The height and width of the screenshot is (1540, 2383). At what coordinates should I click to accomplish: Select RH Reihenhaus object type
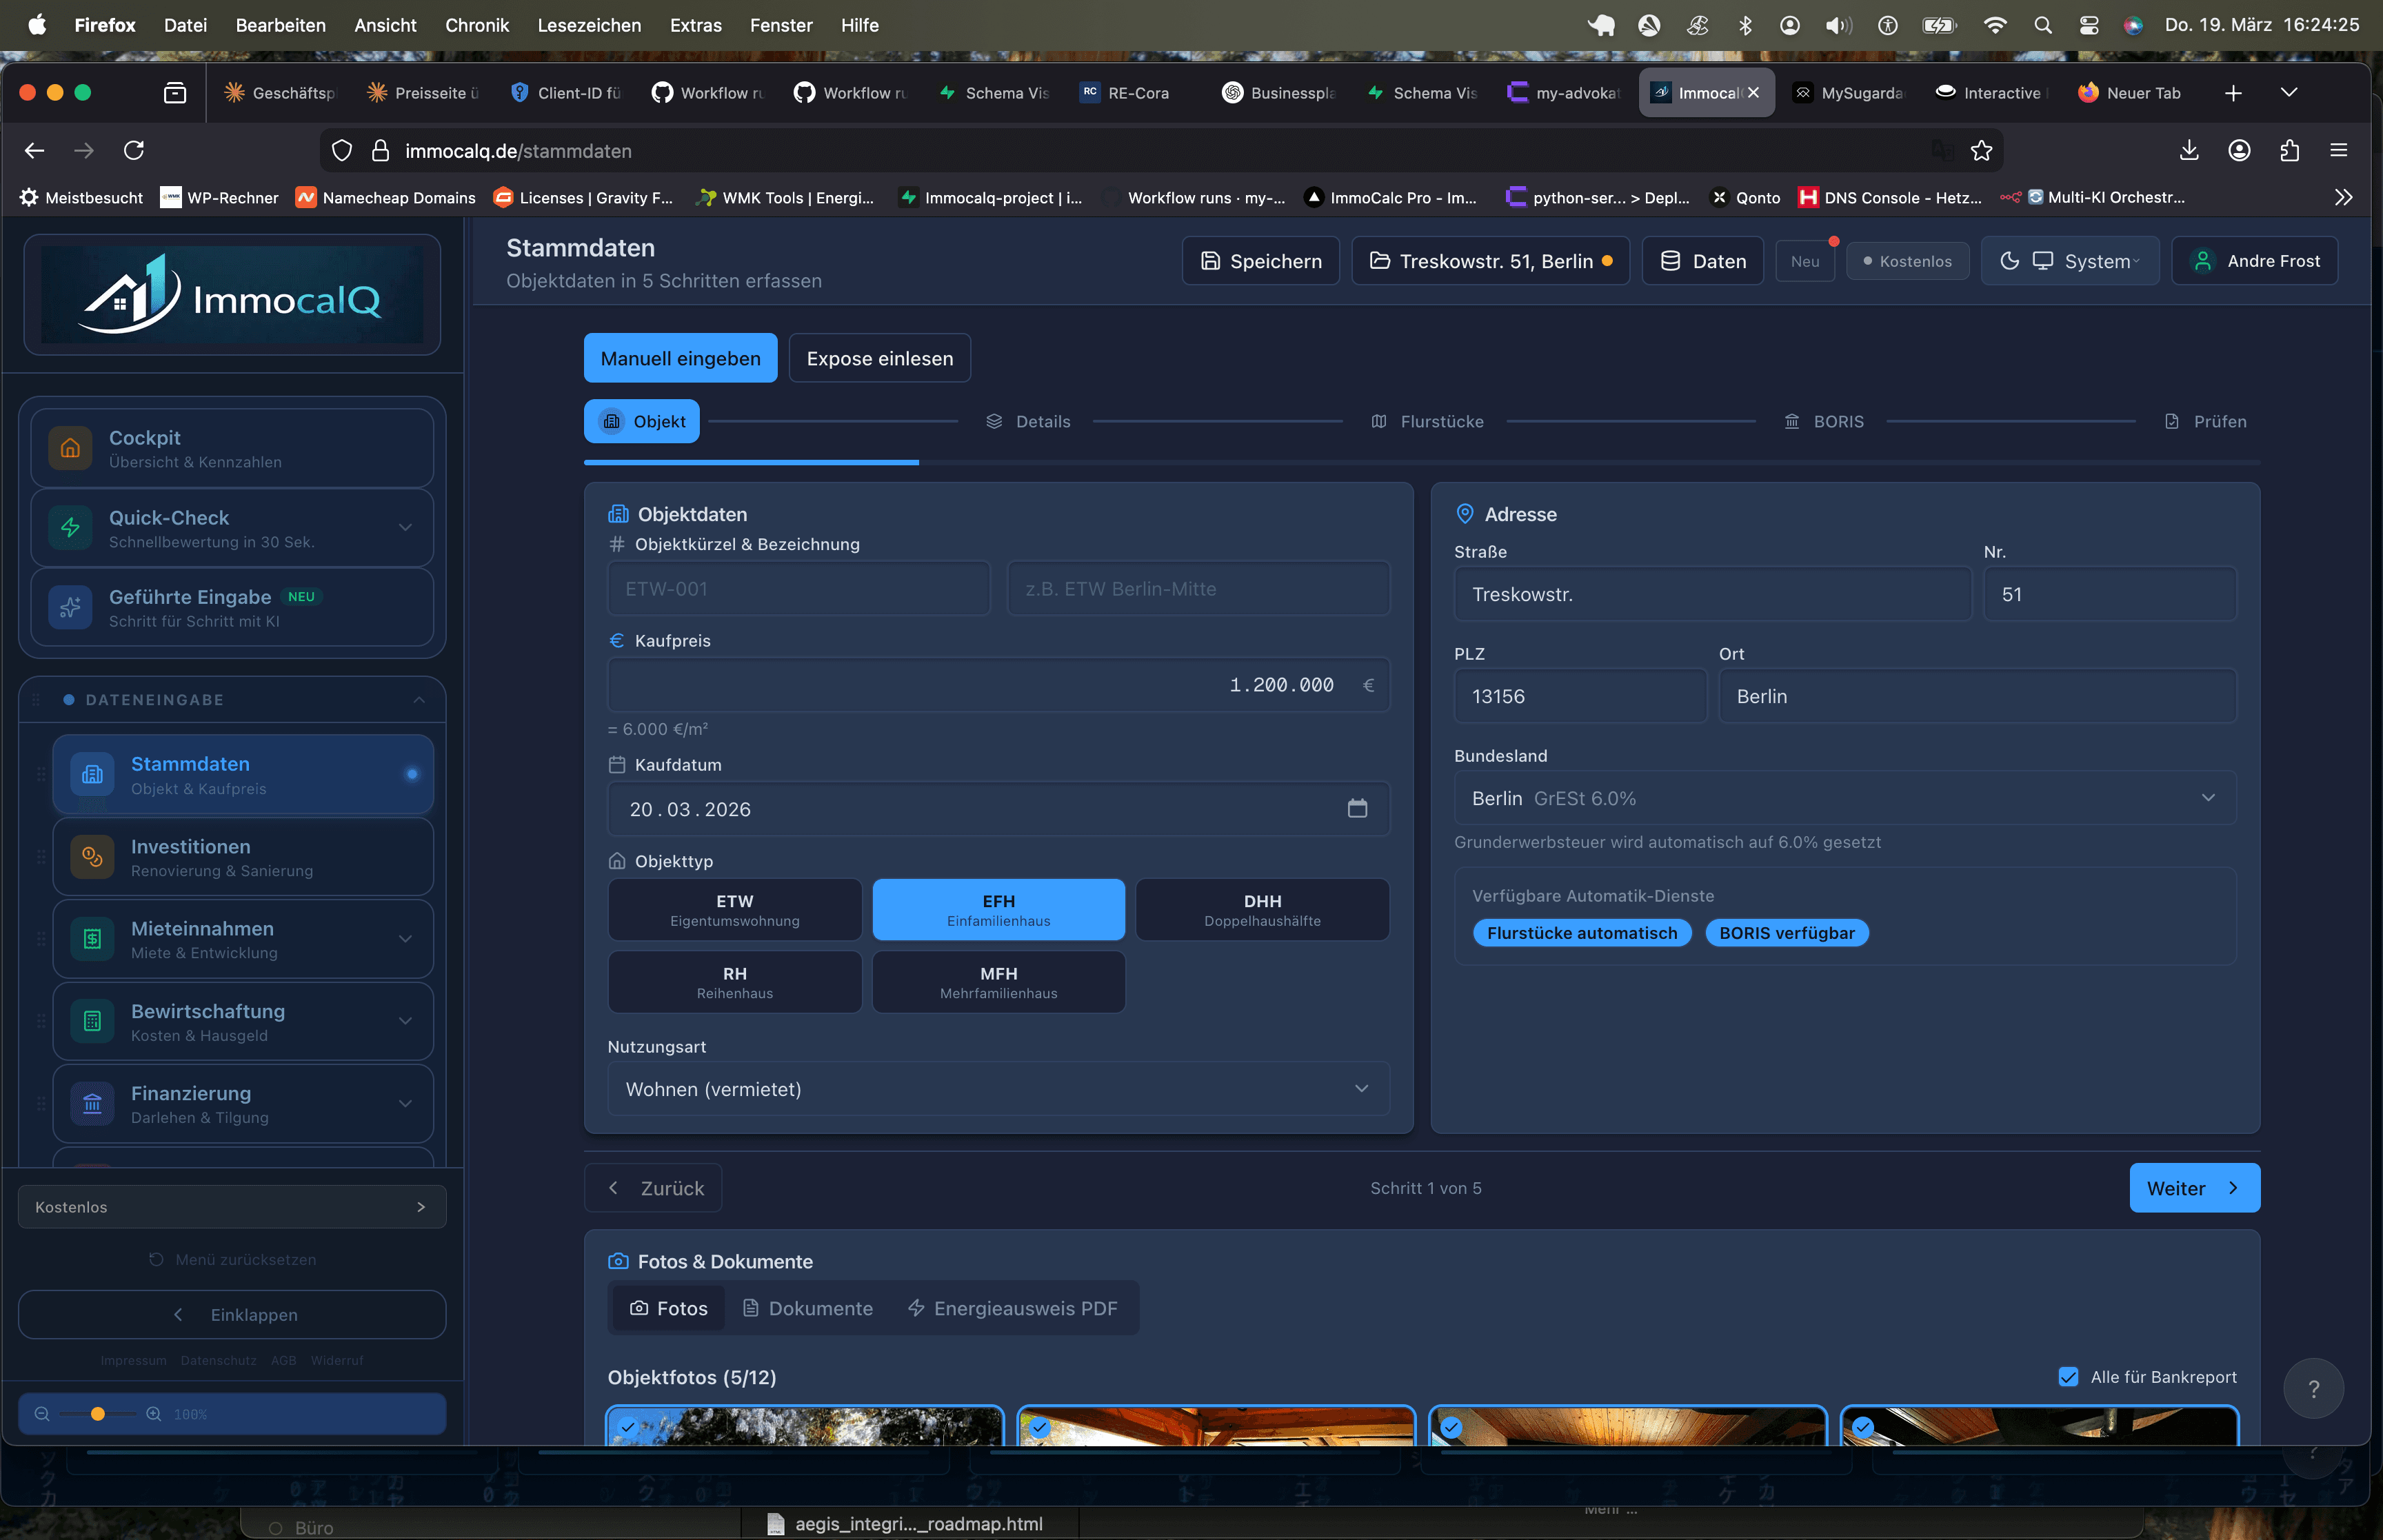click(735, 982)
